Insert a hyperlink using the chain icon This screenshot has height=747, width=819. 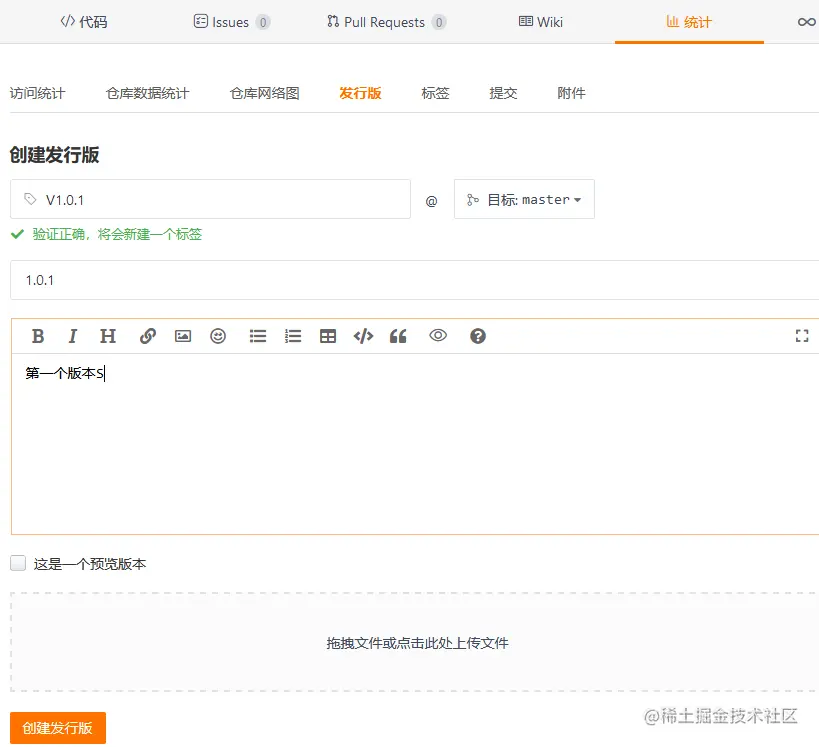[x=147, y=336]
